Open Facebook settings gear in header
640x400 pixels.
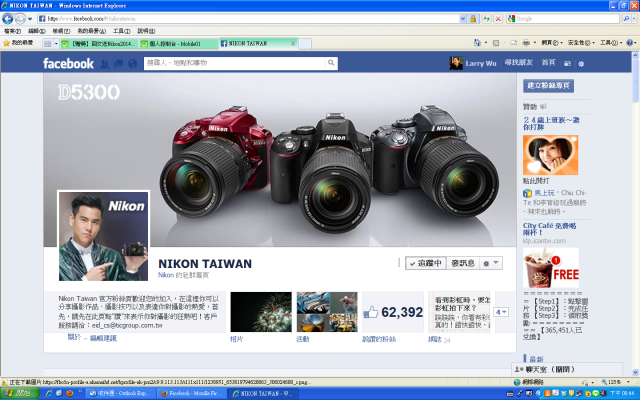(581, 64)
